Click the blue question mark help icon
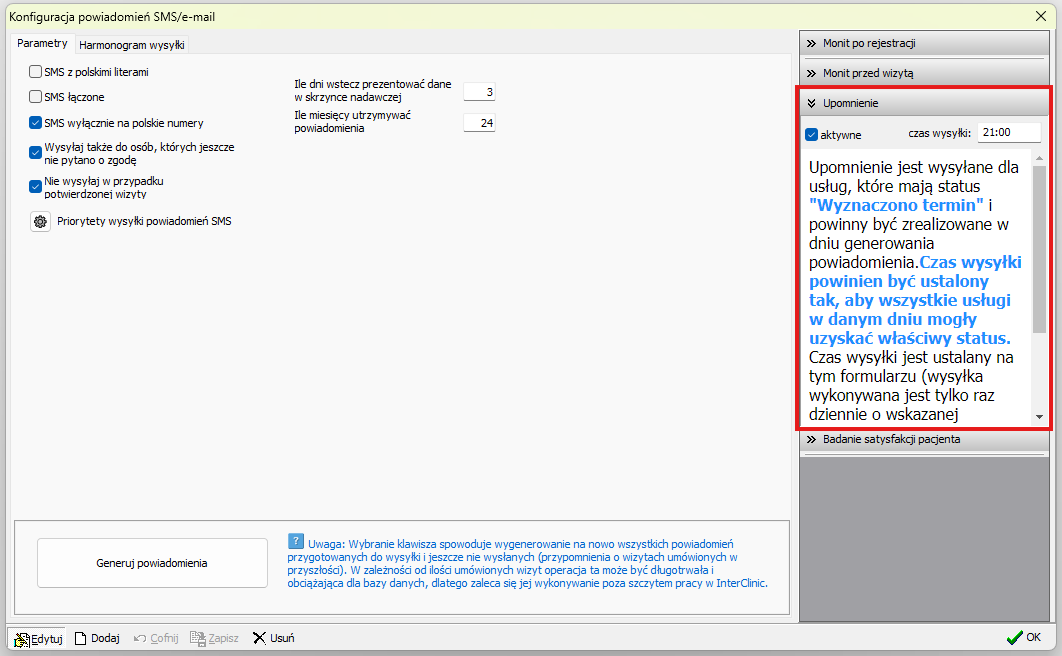The image size is (1062, 656). pos(295,540)
